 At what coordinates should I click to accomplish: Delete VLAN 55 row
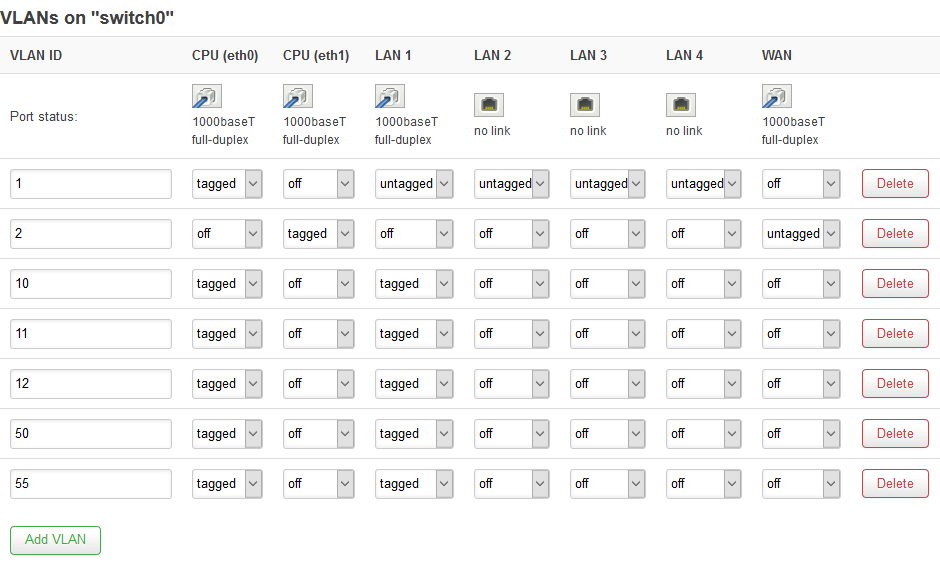point(895,483)
